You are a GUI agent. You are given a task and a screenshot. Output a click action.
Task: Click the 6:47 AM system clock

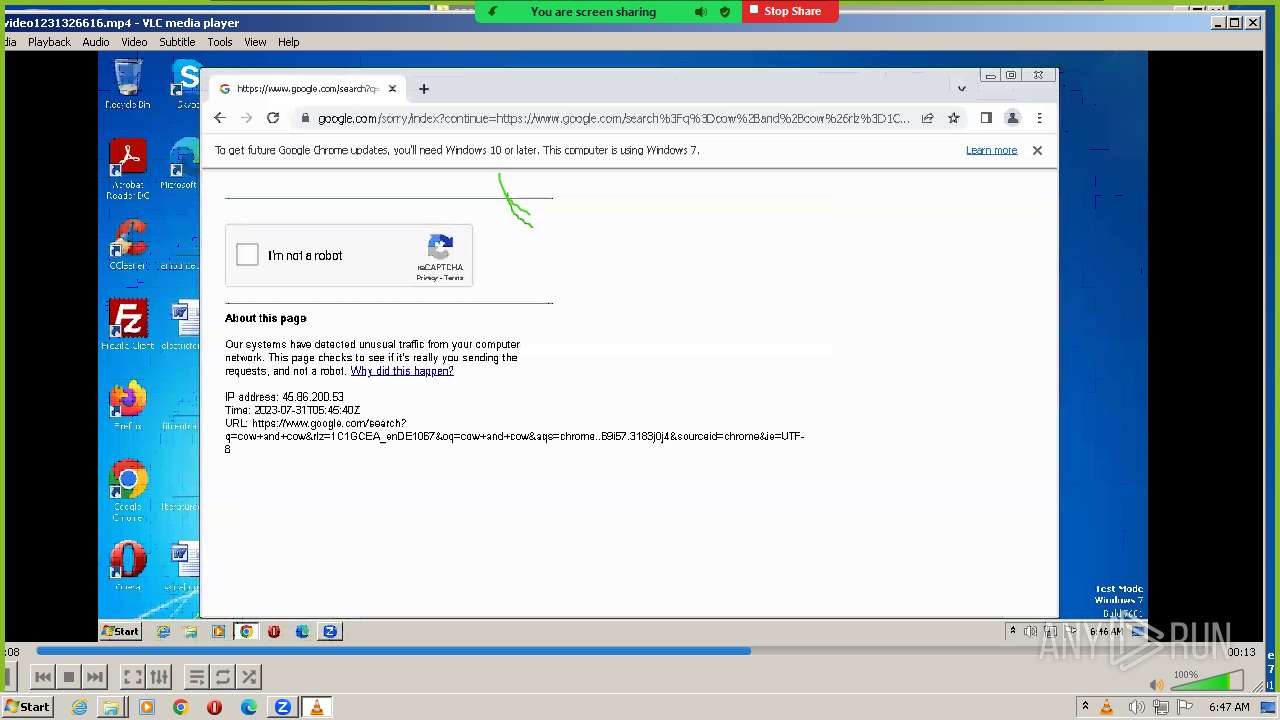pyautogui.click(x=1229, y=707)
